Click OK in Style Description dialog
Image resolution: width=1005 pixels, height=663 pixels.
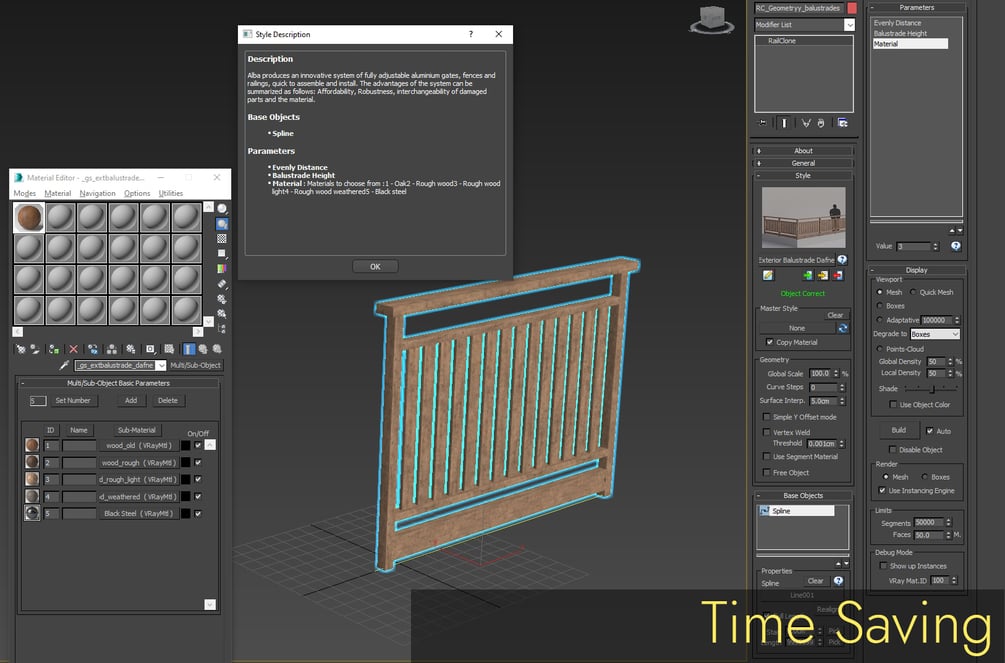coord(375,266)
